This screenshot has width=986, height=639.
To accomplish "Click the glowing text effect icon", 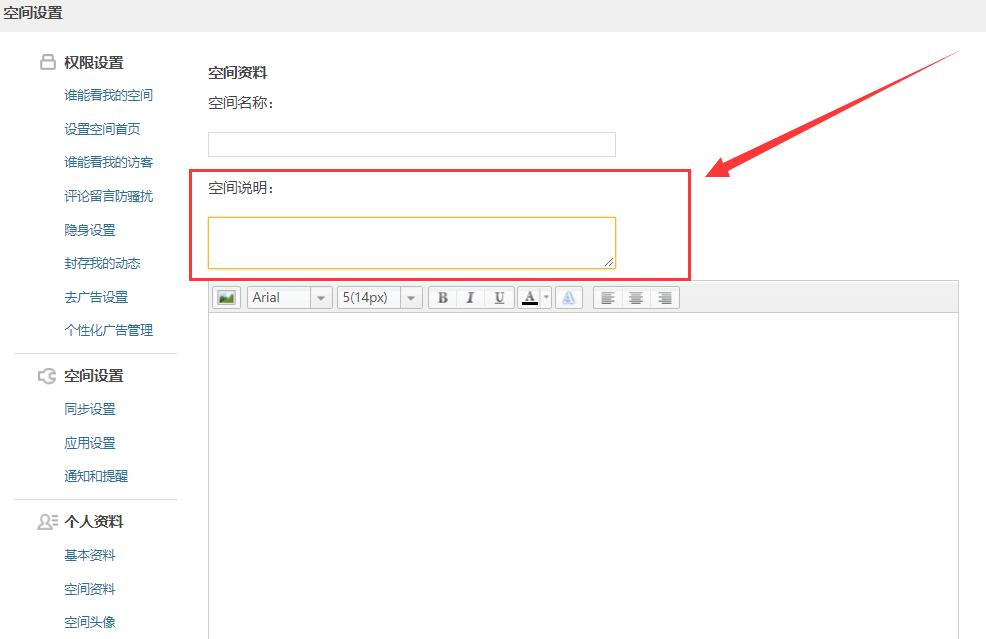I will [x=568, y=297].
